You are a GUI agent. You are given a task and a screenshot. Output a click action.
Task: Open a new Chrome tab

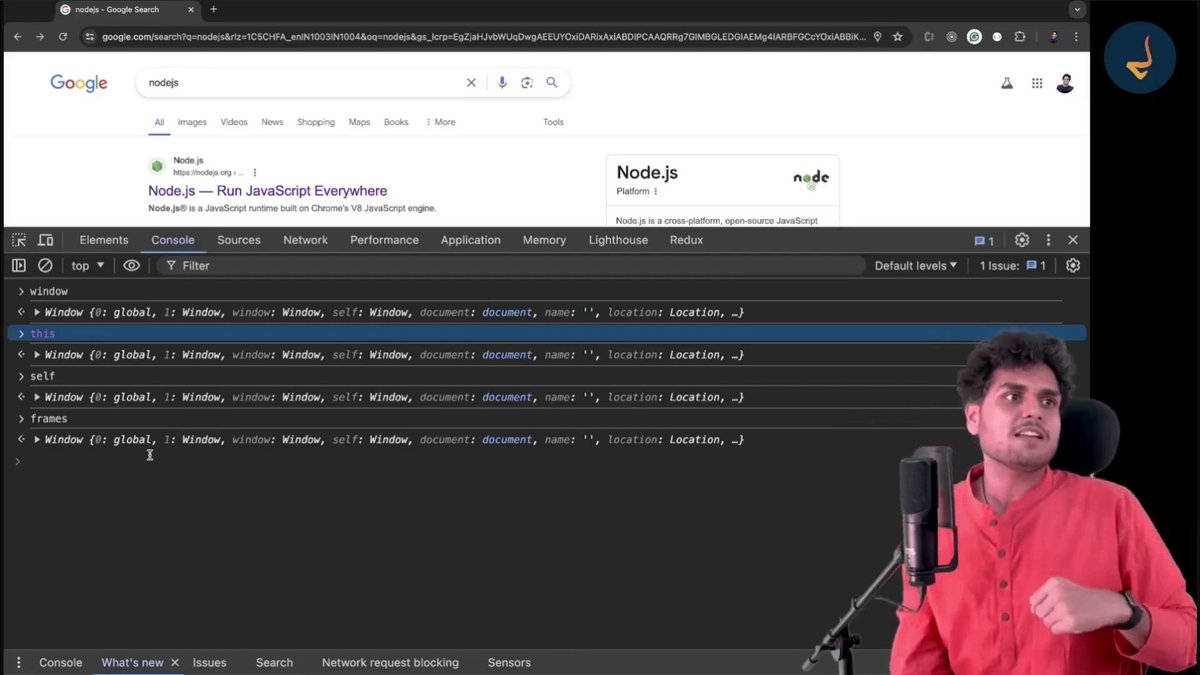[x=213, y=10]
